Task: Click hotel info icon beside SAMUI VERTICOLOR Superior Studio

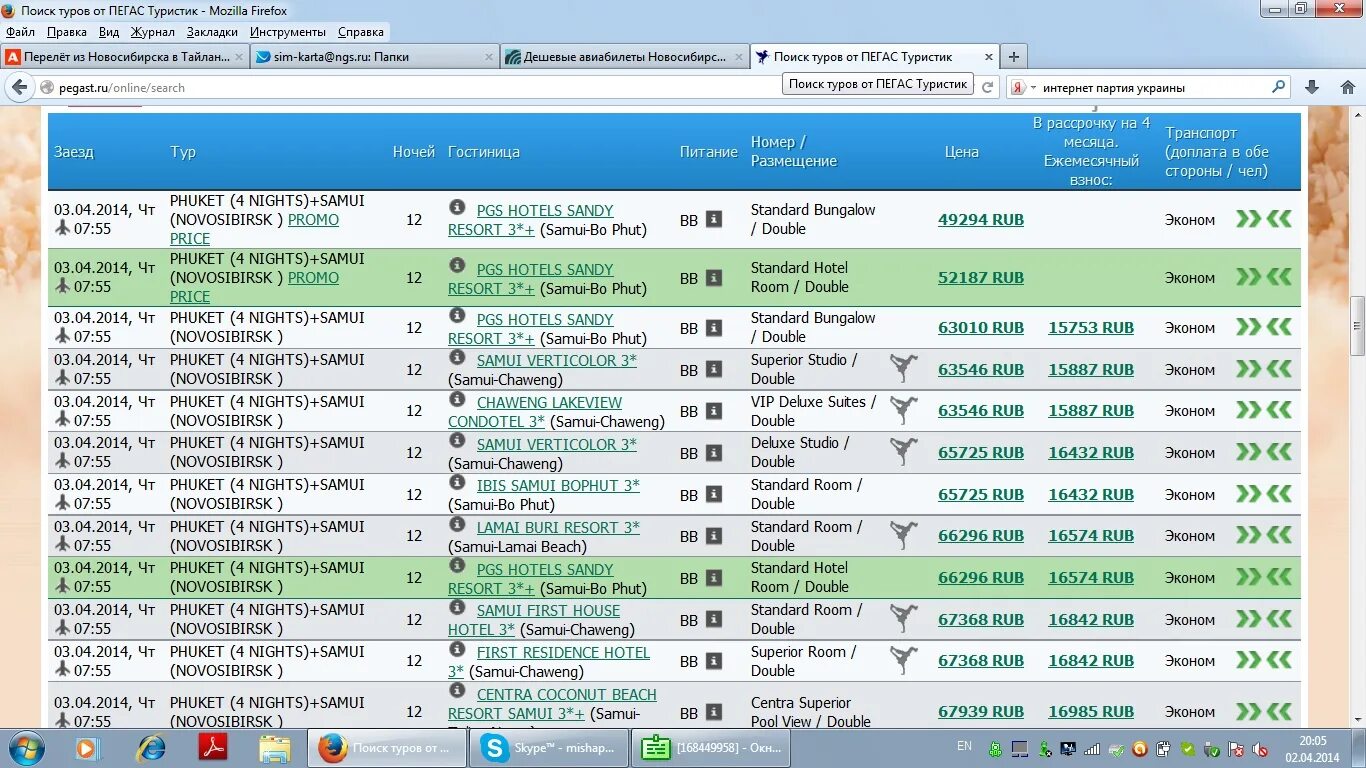Action: point(457,357)
